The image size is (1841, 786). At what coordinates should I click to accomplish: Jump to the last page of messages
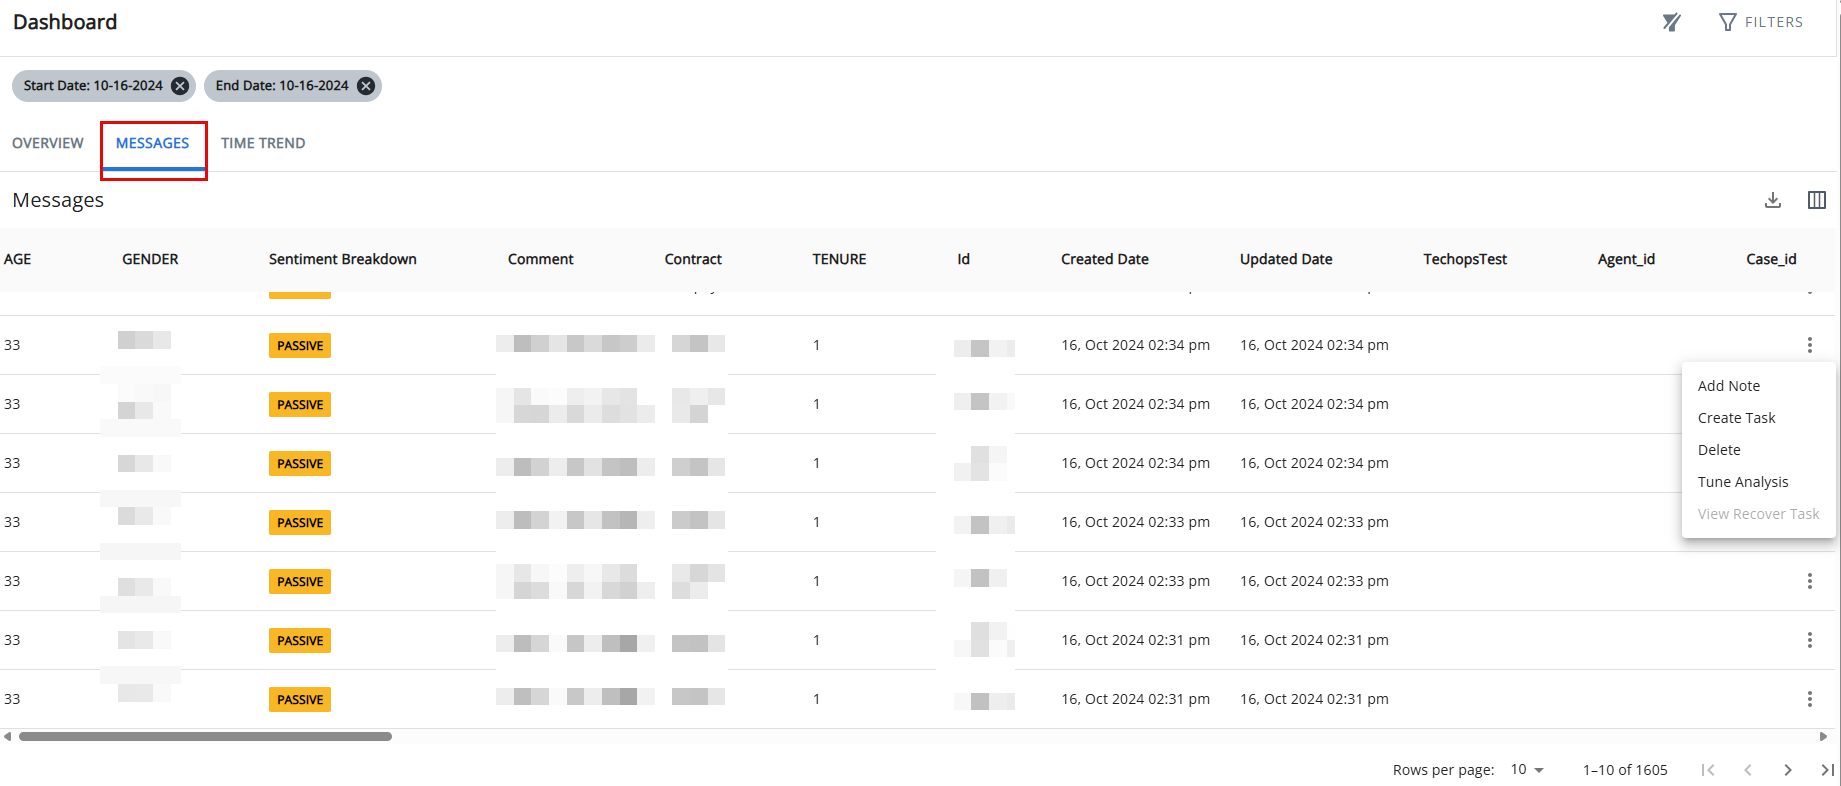click(x=1826, y=769)
